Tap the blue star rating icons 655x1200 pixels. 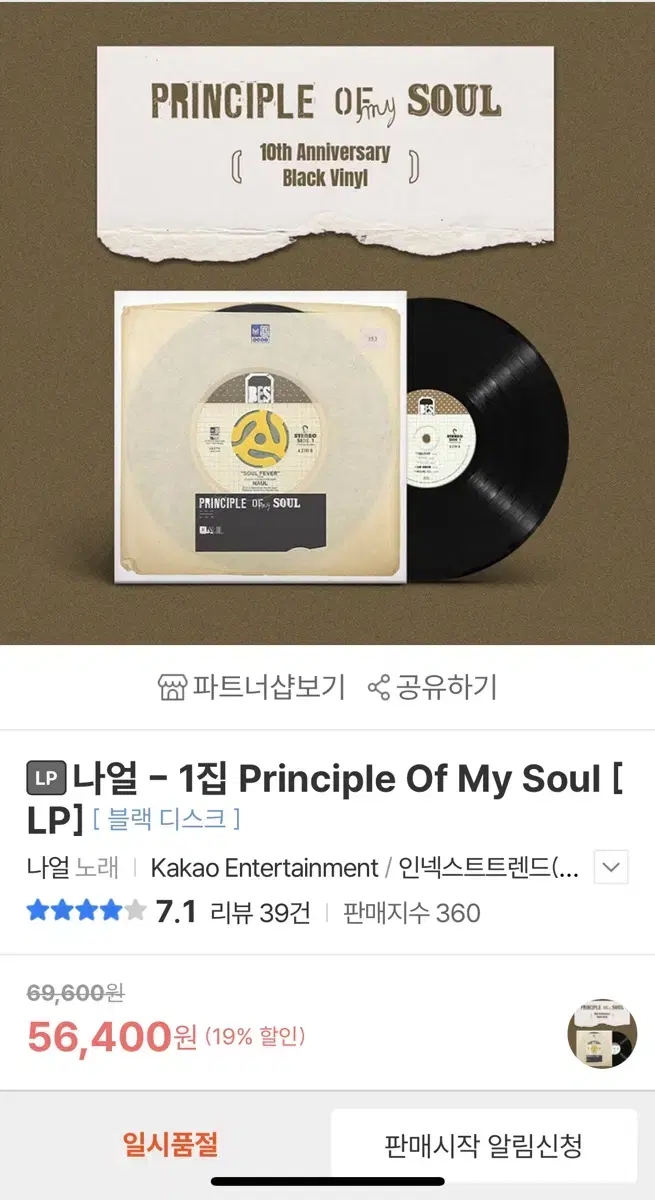pos(75,911)
